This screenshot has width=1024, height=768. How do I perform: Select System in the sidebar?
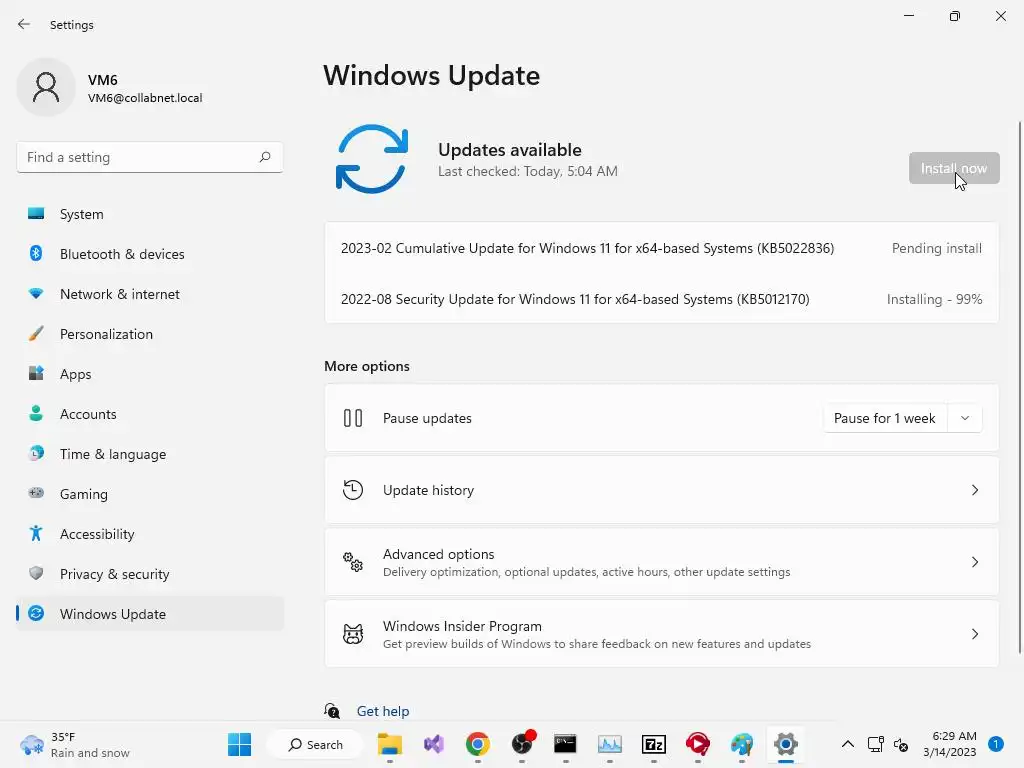[150, 214]
